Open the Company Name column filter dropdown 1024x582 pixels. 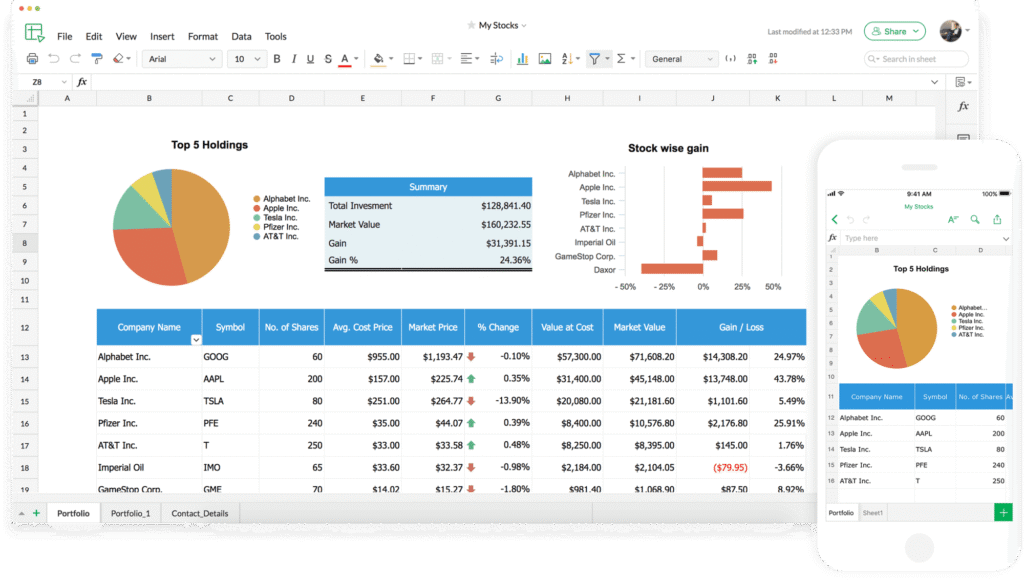pyautogui.click(x=196, y=340)
